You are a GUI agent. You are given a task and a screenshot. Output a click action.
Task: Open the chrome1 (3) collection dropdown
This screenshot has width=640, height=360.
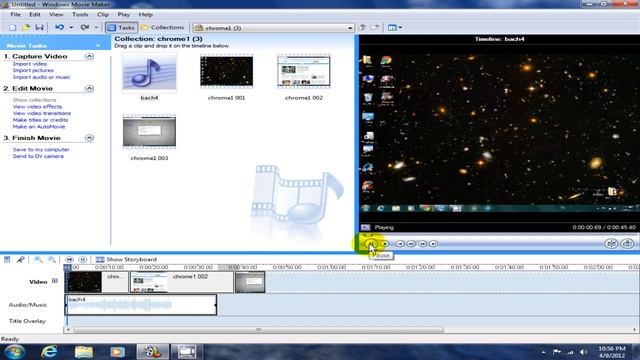tap(273, 28)
